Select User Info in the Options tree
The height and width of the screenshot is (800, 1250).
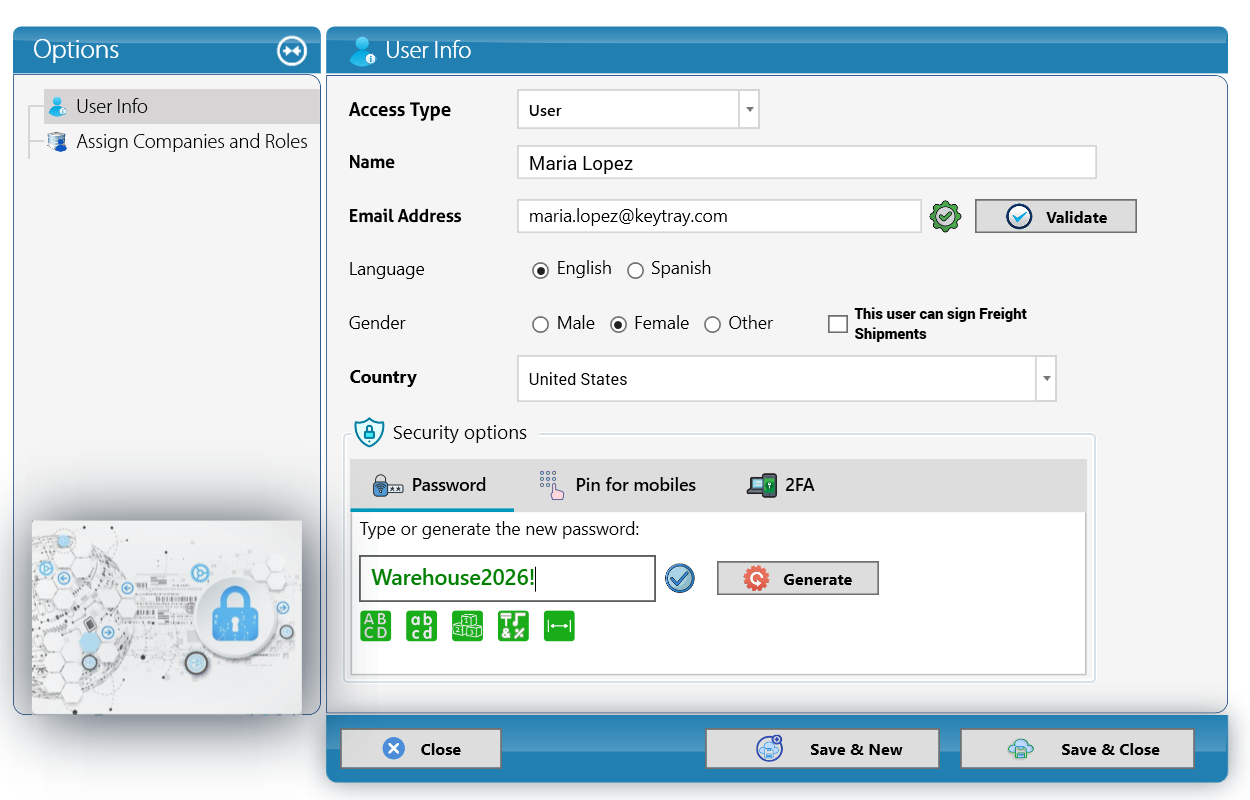pos(182,107)
